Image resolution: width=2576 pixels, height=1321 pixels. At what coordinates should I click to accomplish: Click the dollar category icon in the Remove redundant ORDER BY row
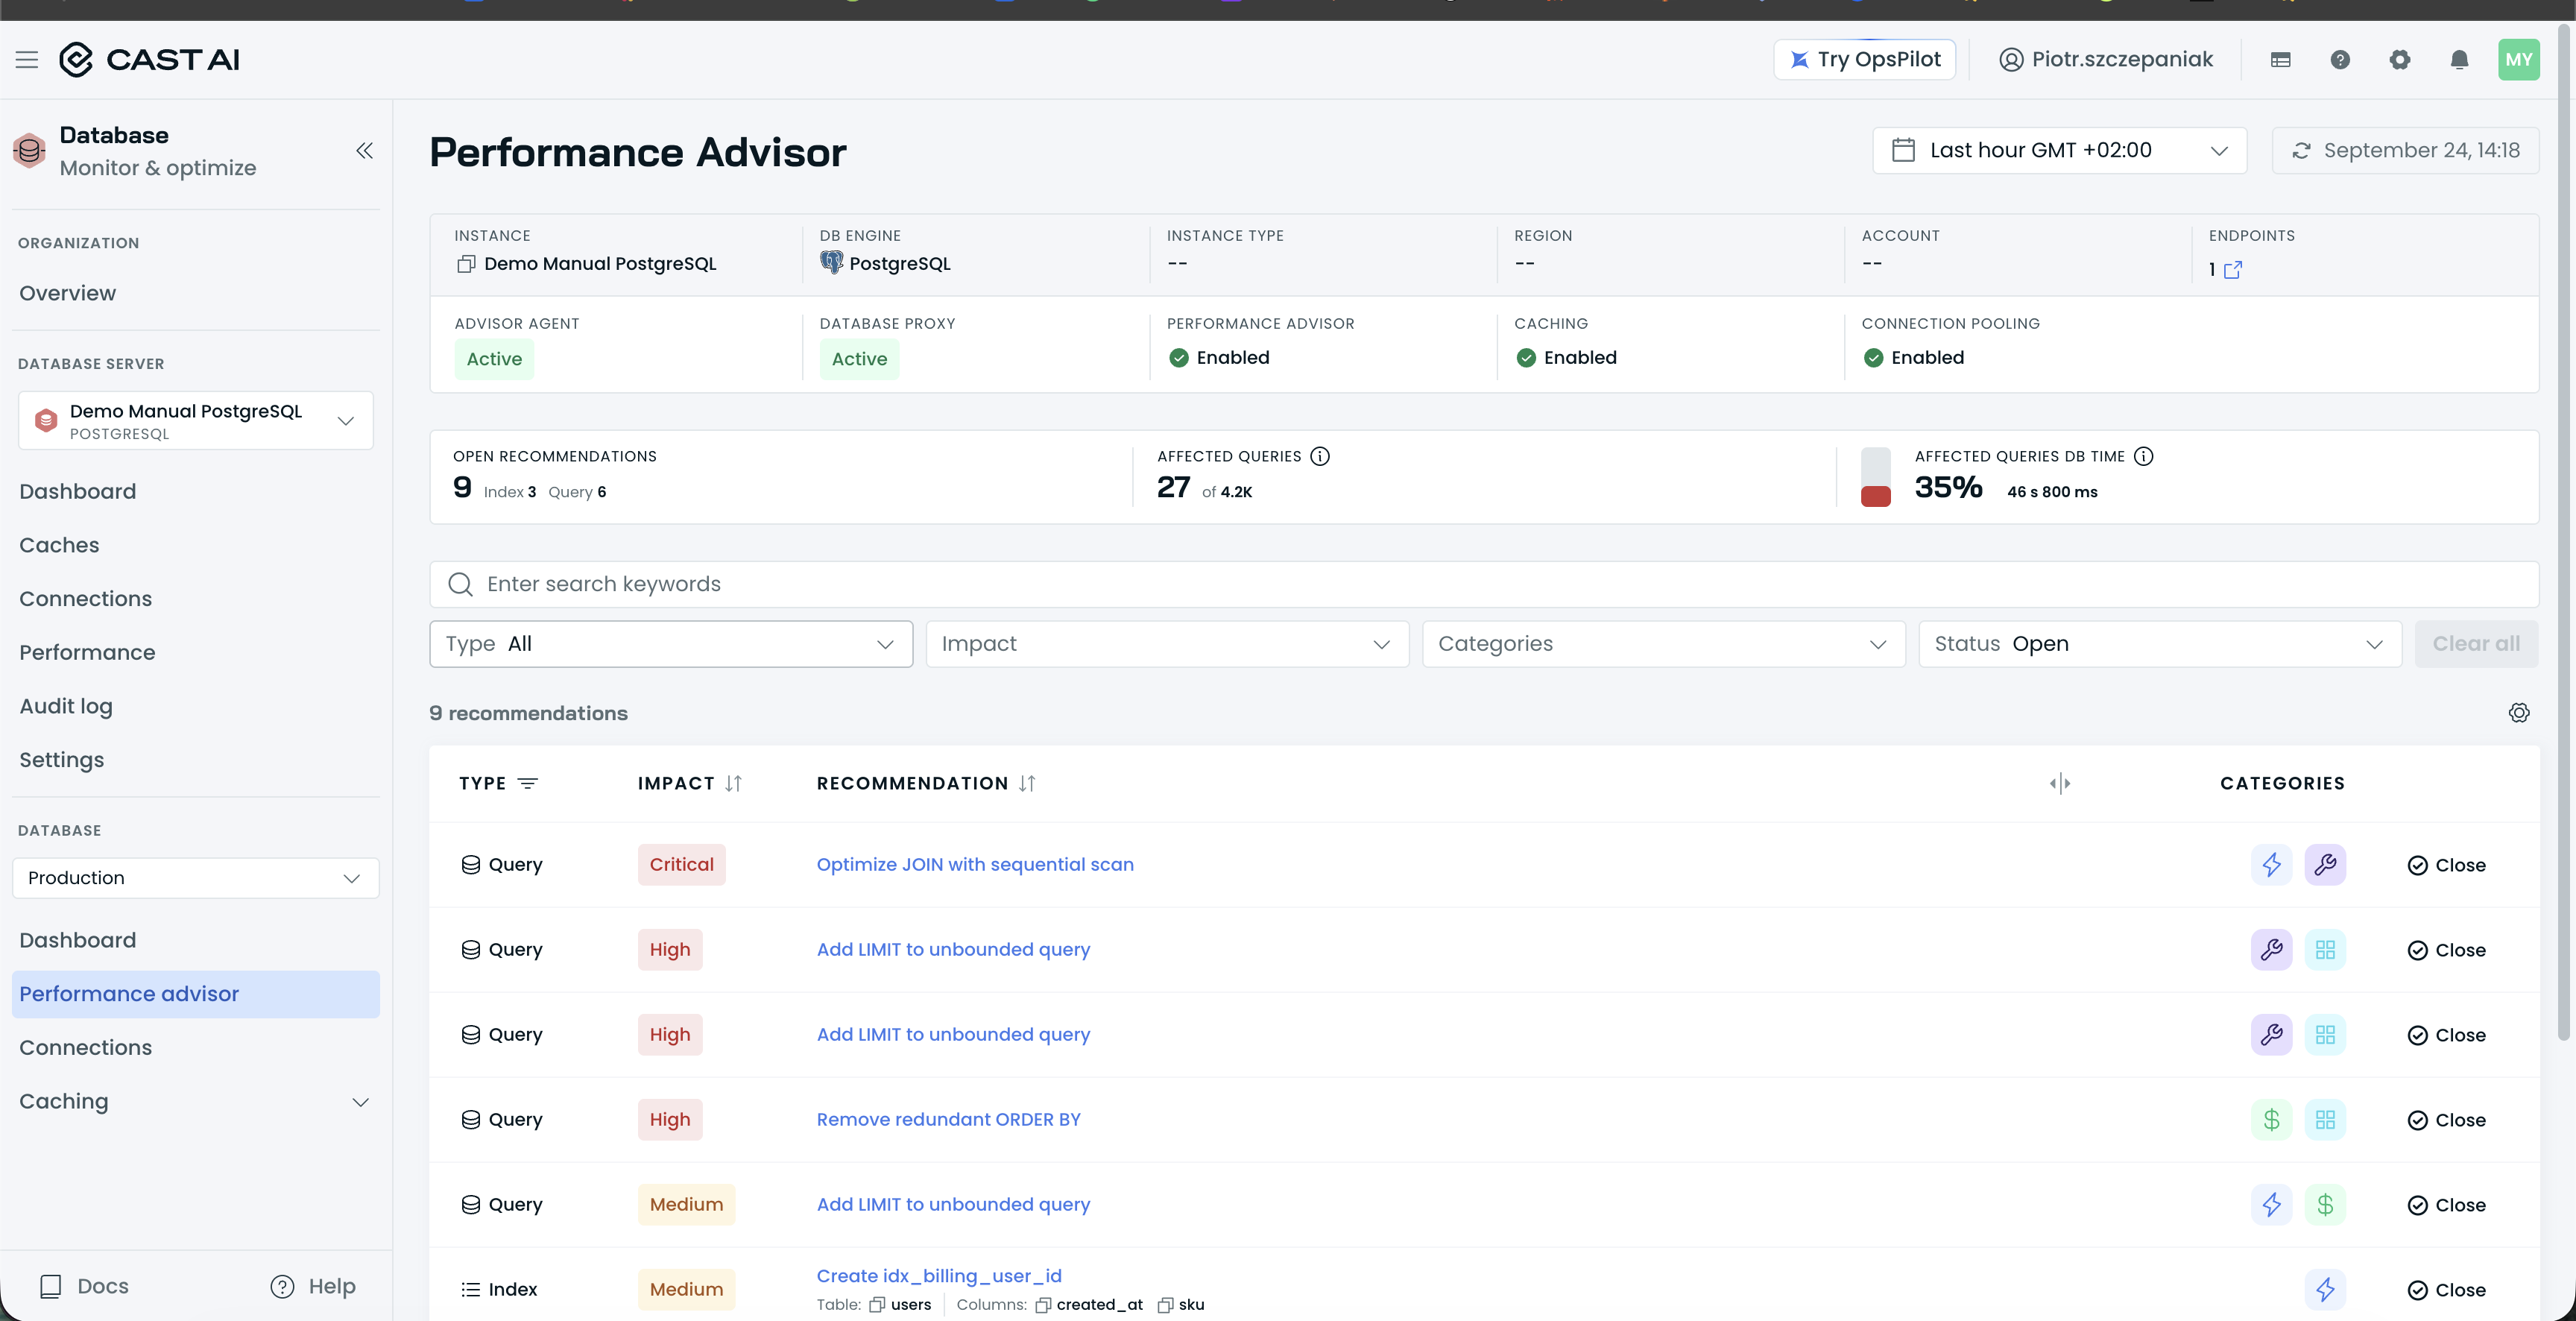(2271, 1120)
